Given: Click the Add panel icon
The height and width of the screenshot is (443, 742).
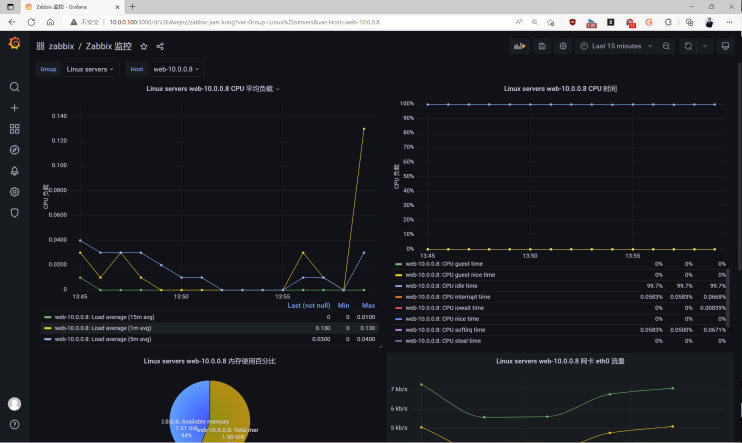Looking at the screenshot, I should (520, 46).
